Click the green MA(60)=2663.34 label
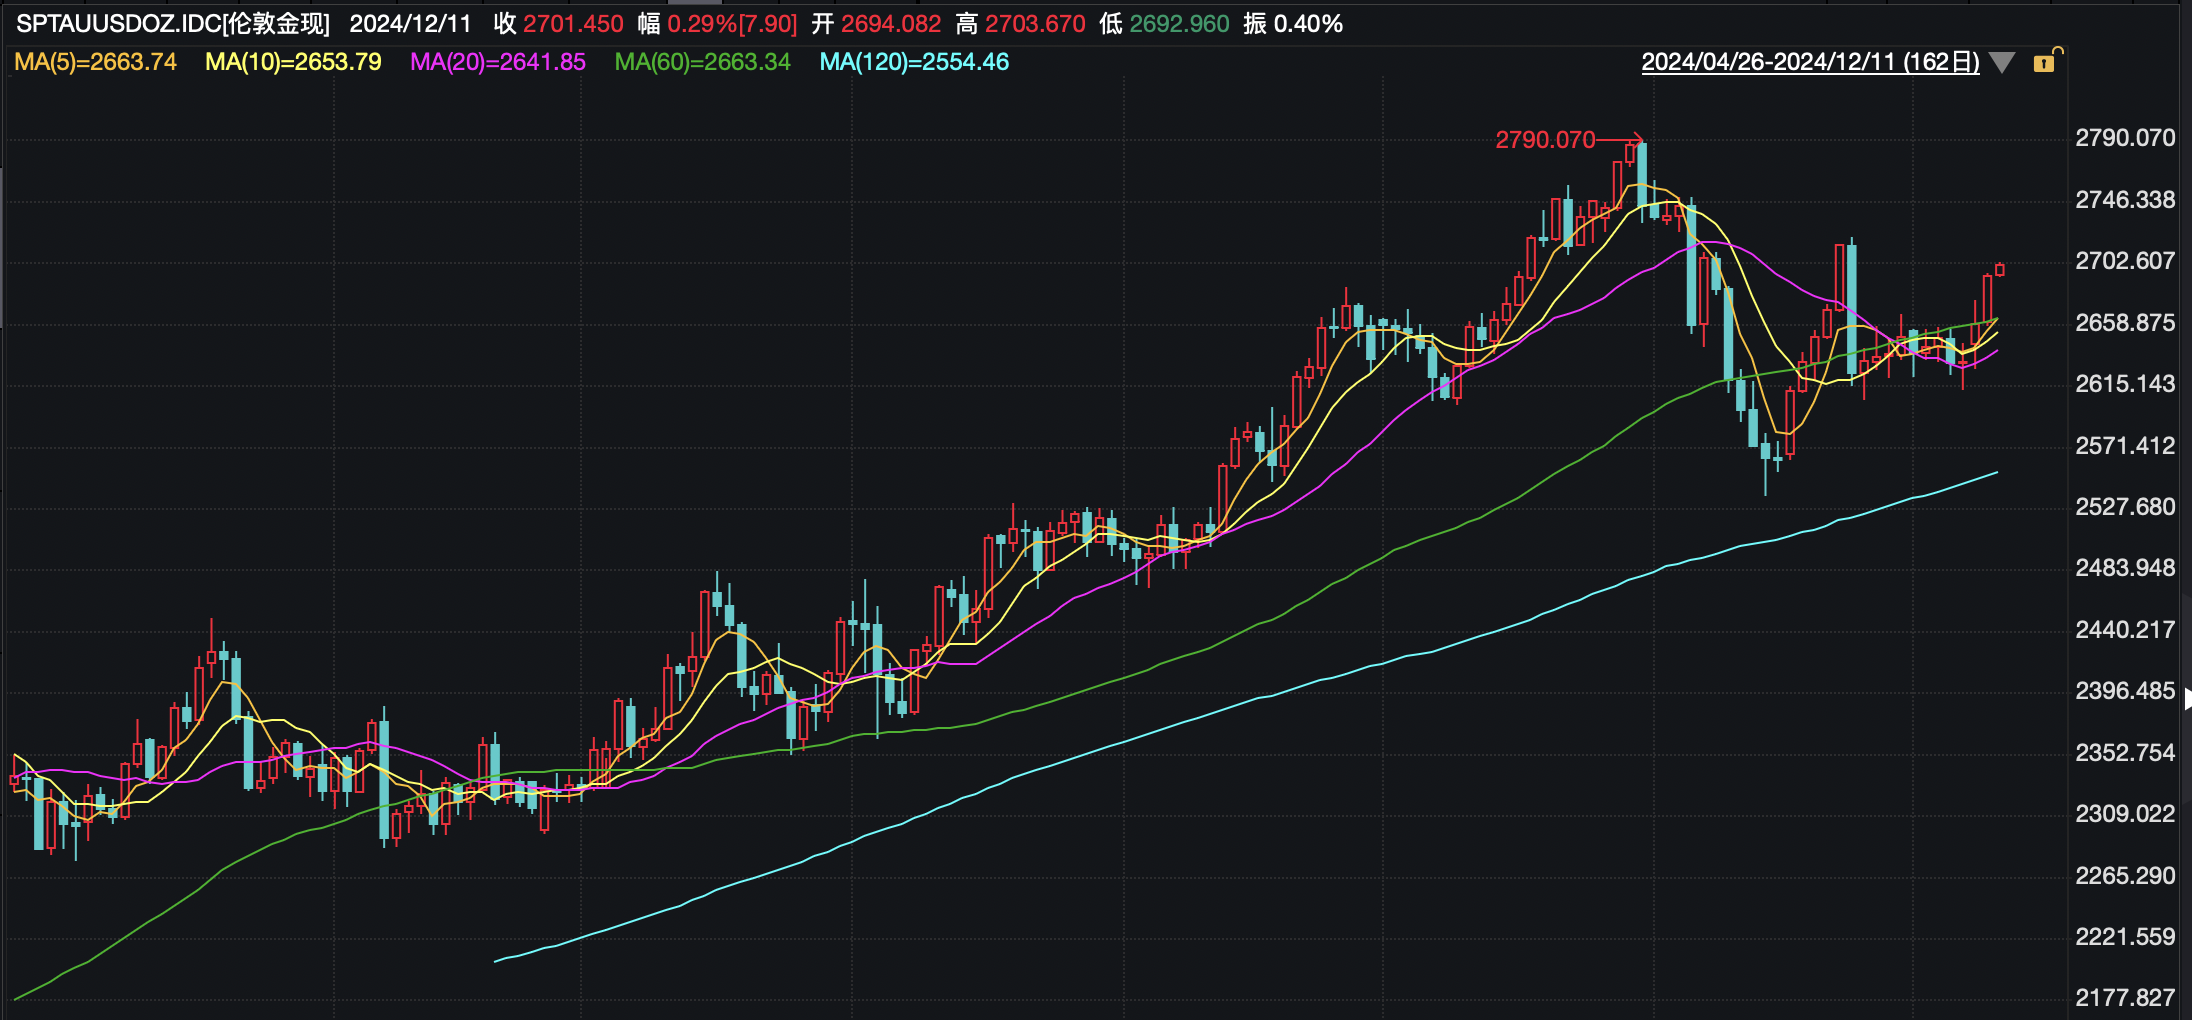 (702, 62)
